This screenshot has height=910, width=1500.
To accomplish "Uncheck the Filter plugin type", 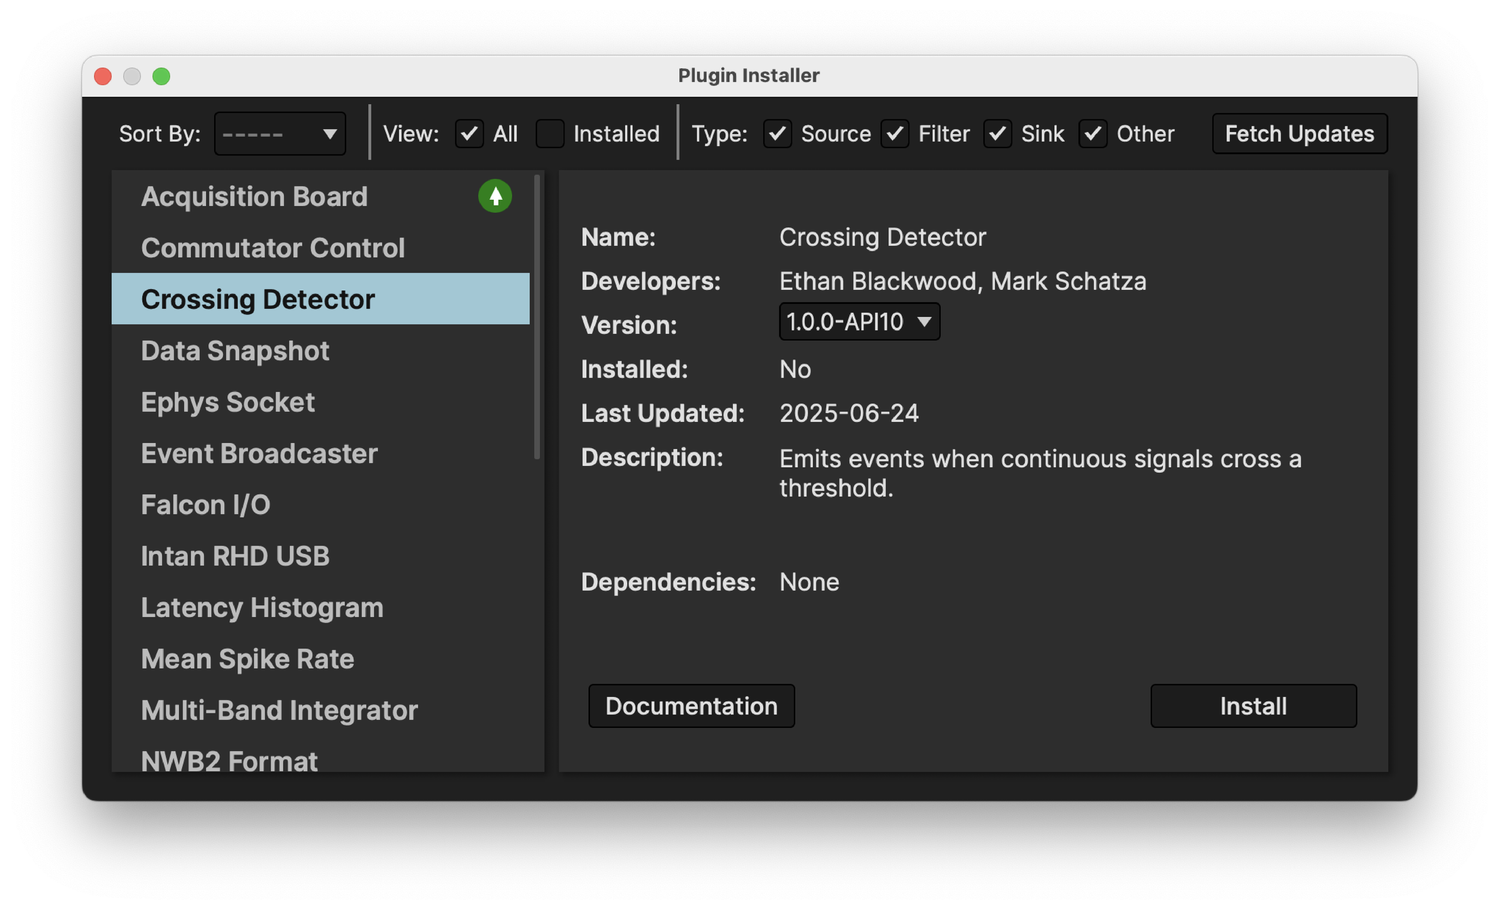I will (x=895, y=133).
